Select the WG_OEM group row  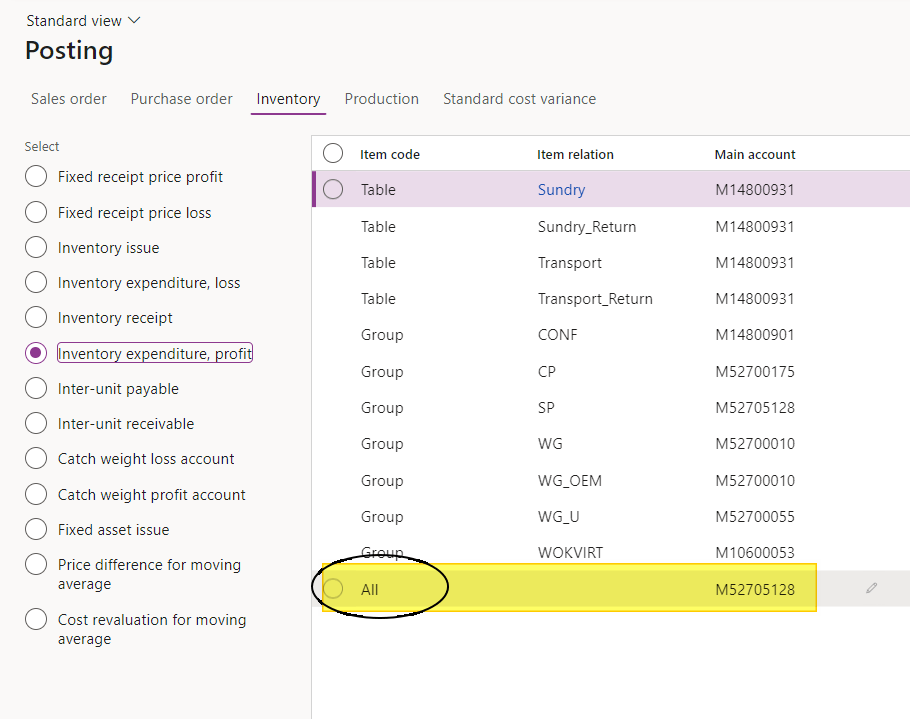pyautogui.click(x=570, y=481)
